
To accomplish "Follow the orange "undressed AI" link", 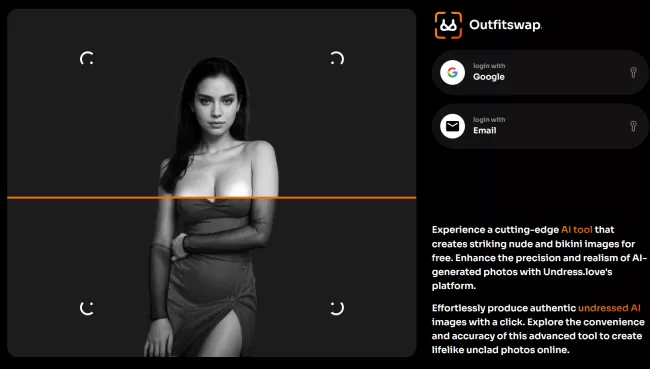I will (609, 308).
